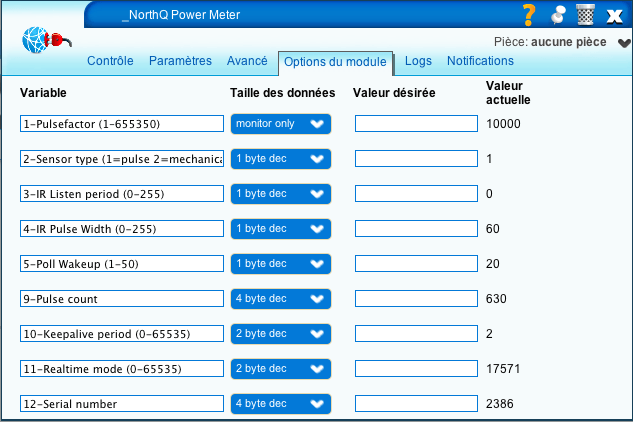
Task: Click the Variable column header
Action: click(43, 93)
